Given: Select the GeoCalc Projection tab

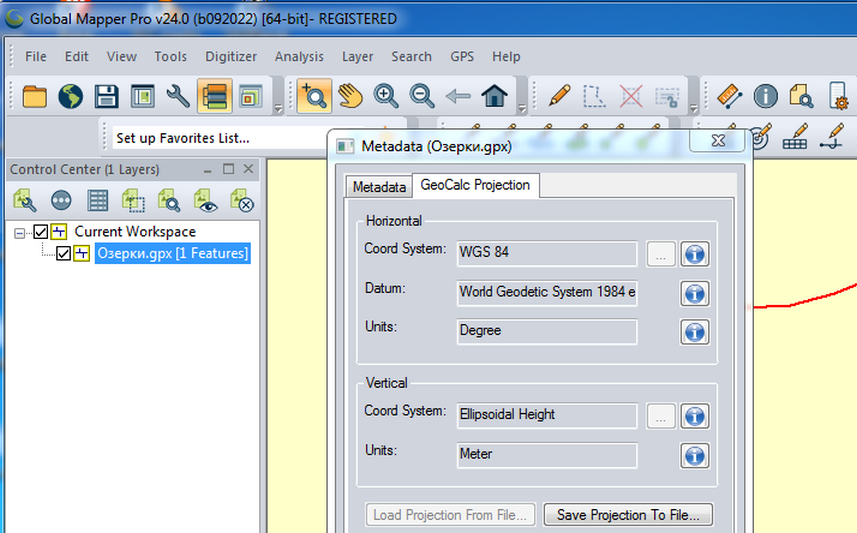Looking at the screenshot, I should [475, 185].
